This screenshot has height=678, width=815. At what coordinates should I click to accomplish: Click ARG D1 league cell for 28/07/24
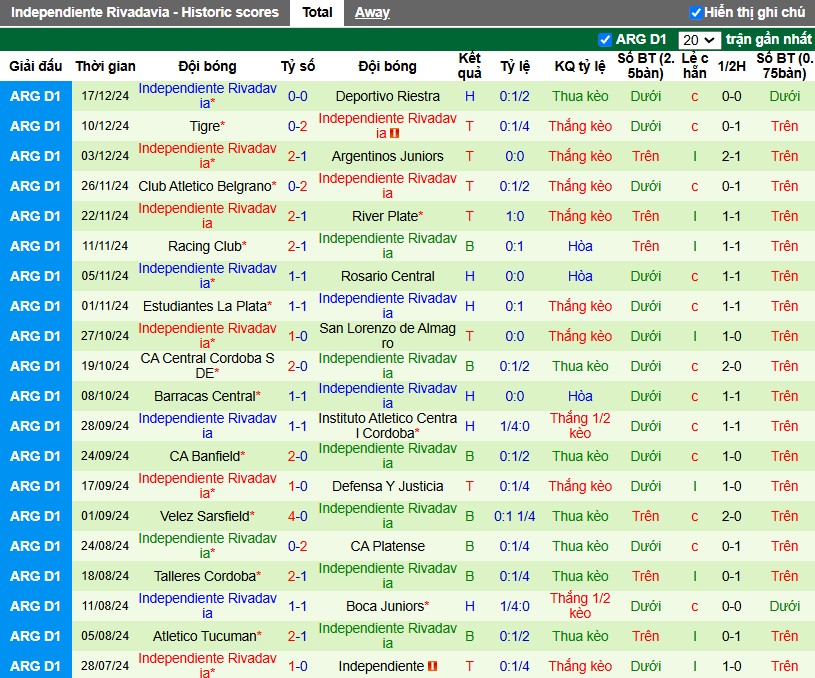[x=35, y=666]
